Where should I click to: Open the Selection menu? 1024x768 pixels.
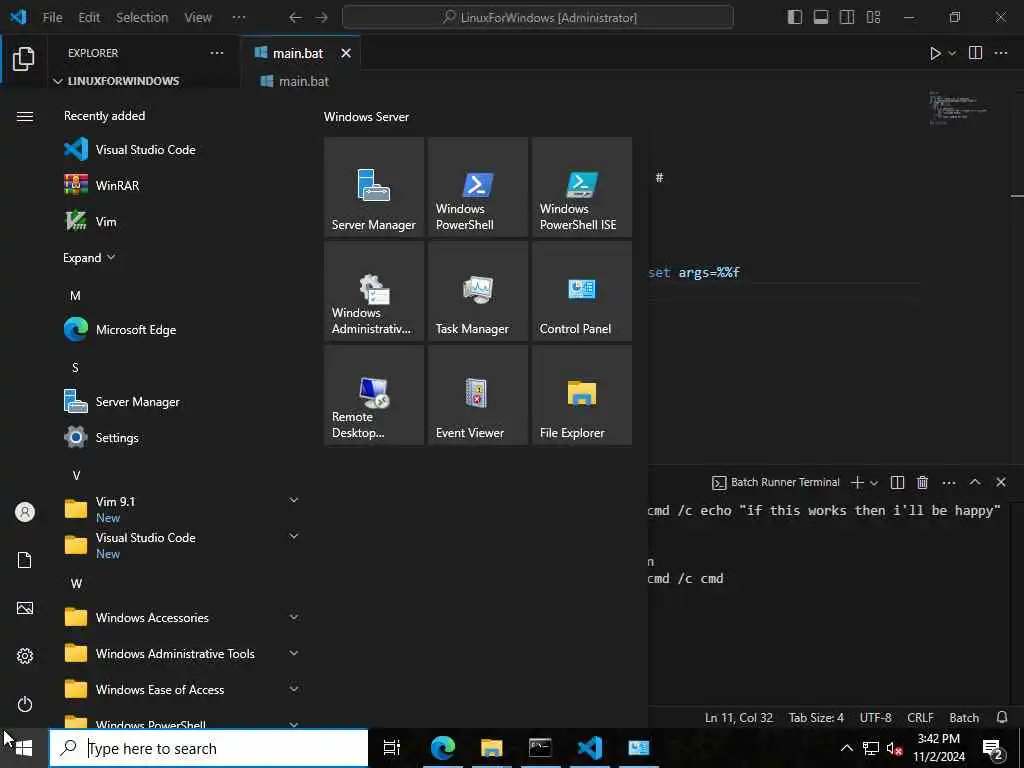pos(142,18)
